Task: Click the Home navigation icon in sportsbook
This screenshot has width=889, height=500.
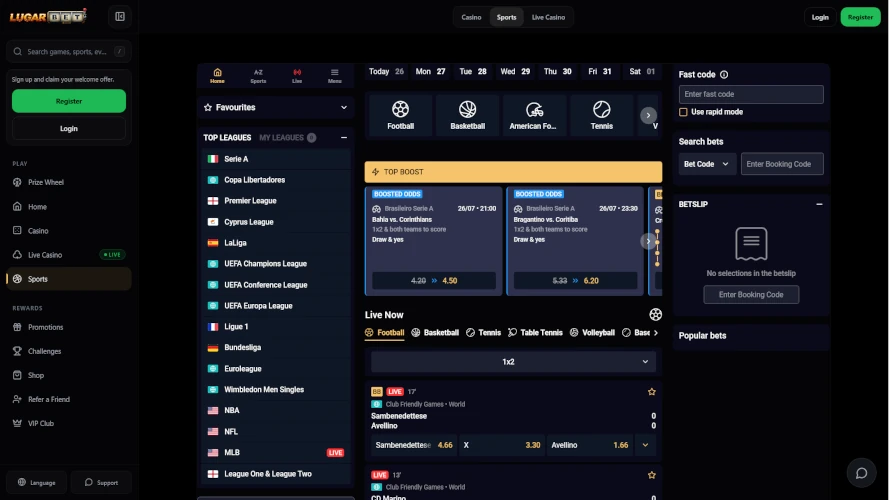Action: coord(217,76)
